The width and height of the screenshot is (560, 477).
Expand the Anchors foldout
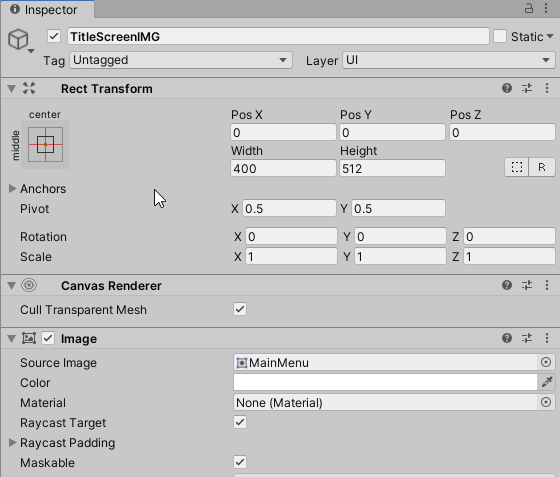tap(12, 189)
